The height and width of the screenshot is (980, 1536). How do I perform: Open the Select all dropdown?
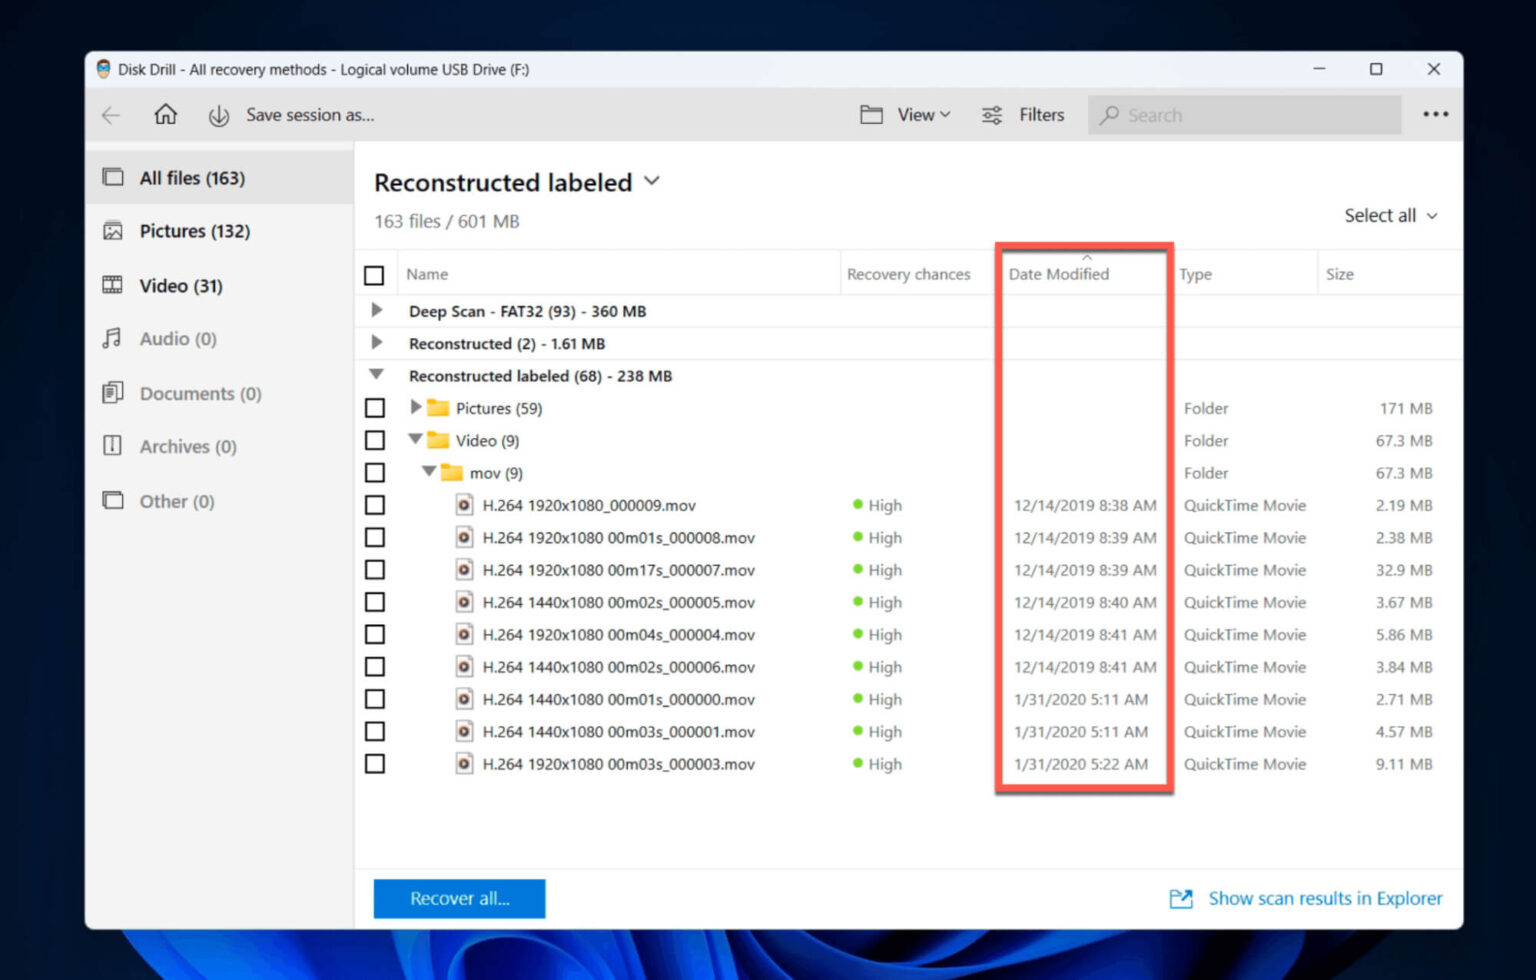(x=1390, y=215)
